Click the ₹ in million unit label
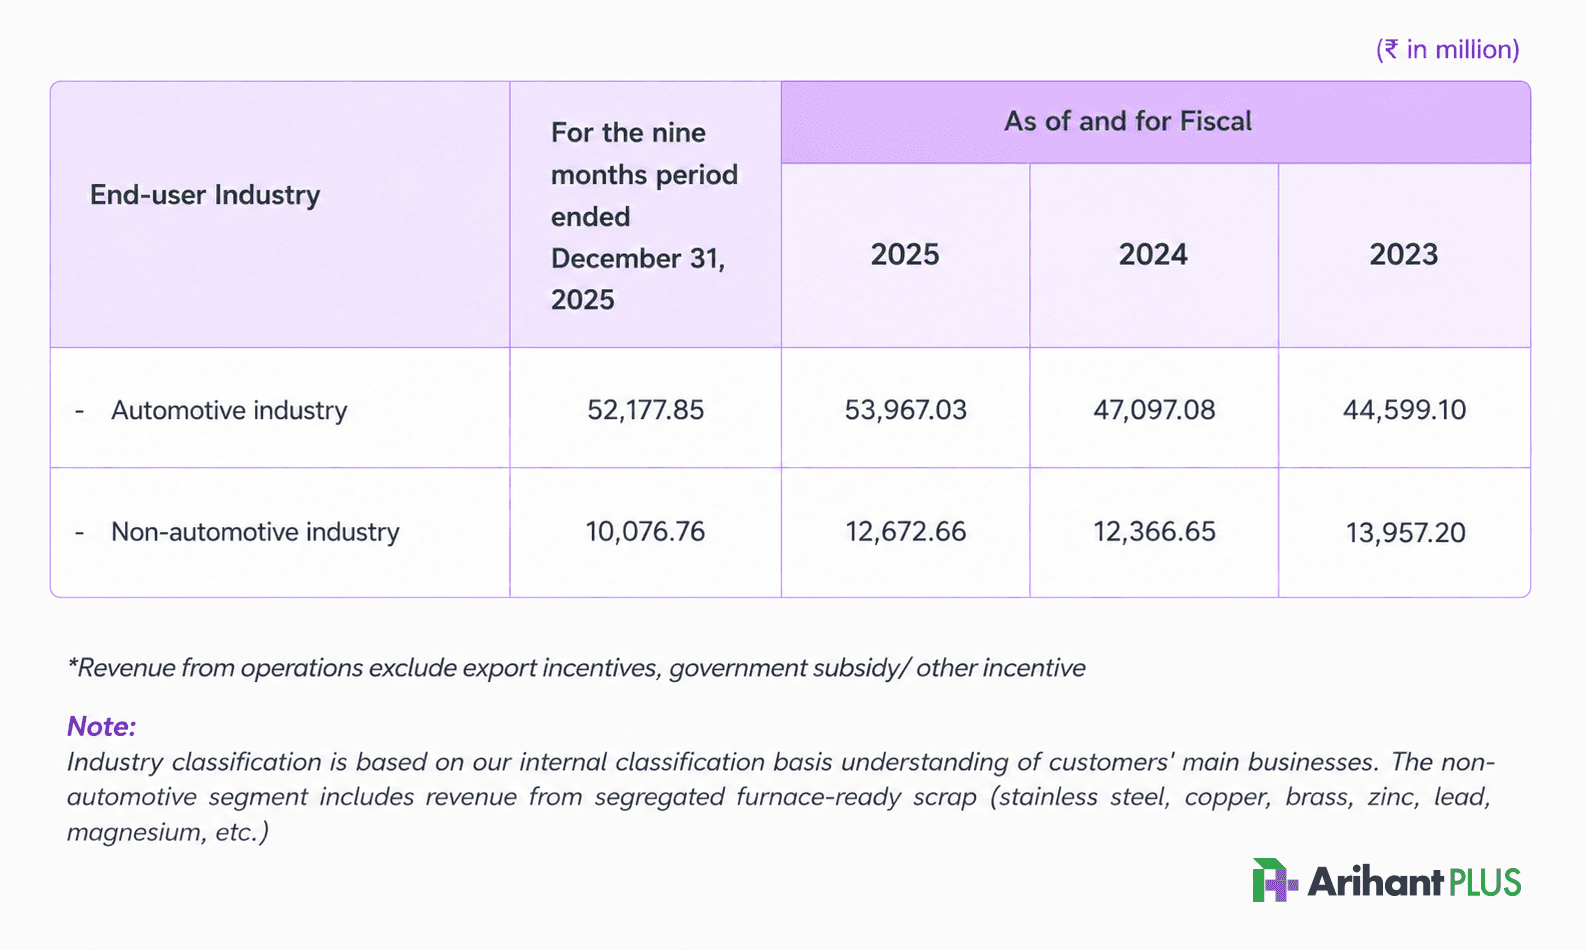 tap(1447, 49)
